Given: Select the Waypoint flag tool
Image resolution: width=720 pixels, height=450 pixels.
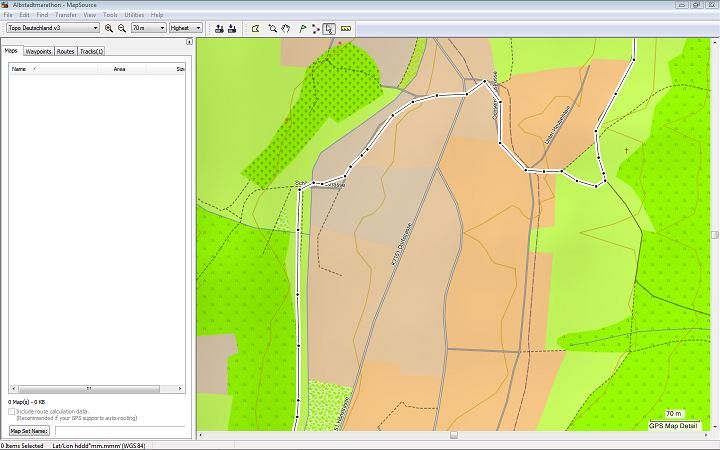Looking at the screenshot, I should point(302,28).
